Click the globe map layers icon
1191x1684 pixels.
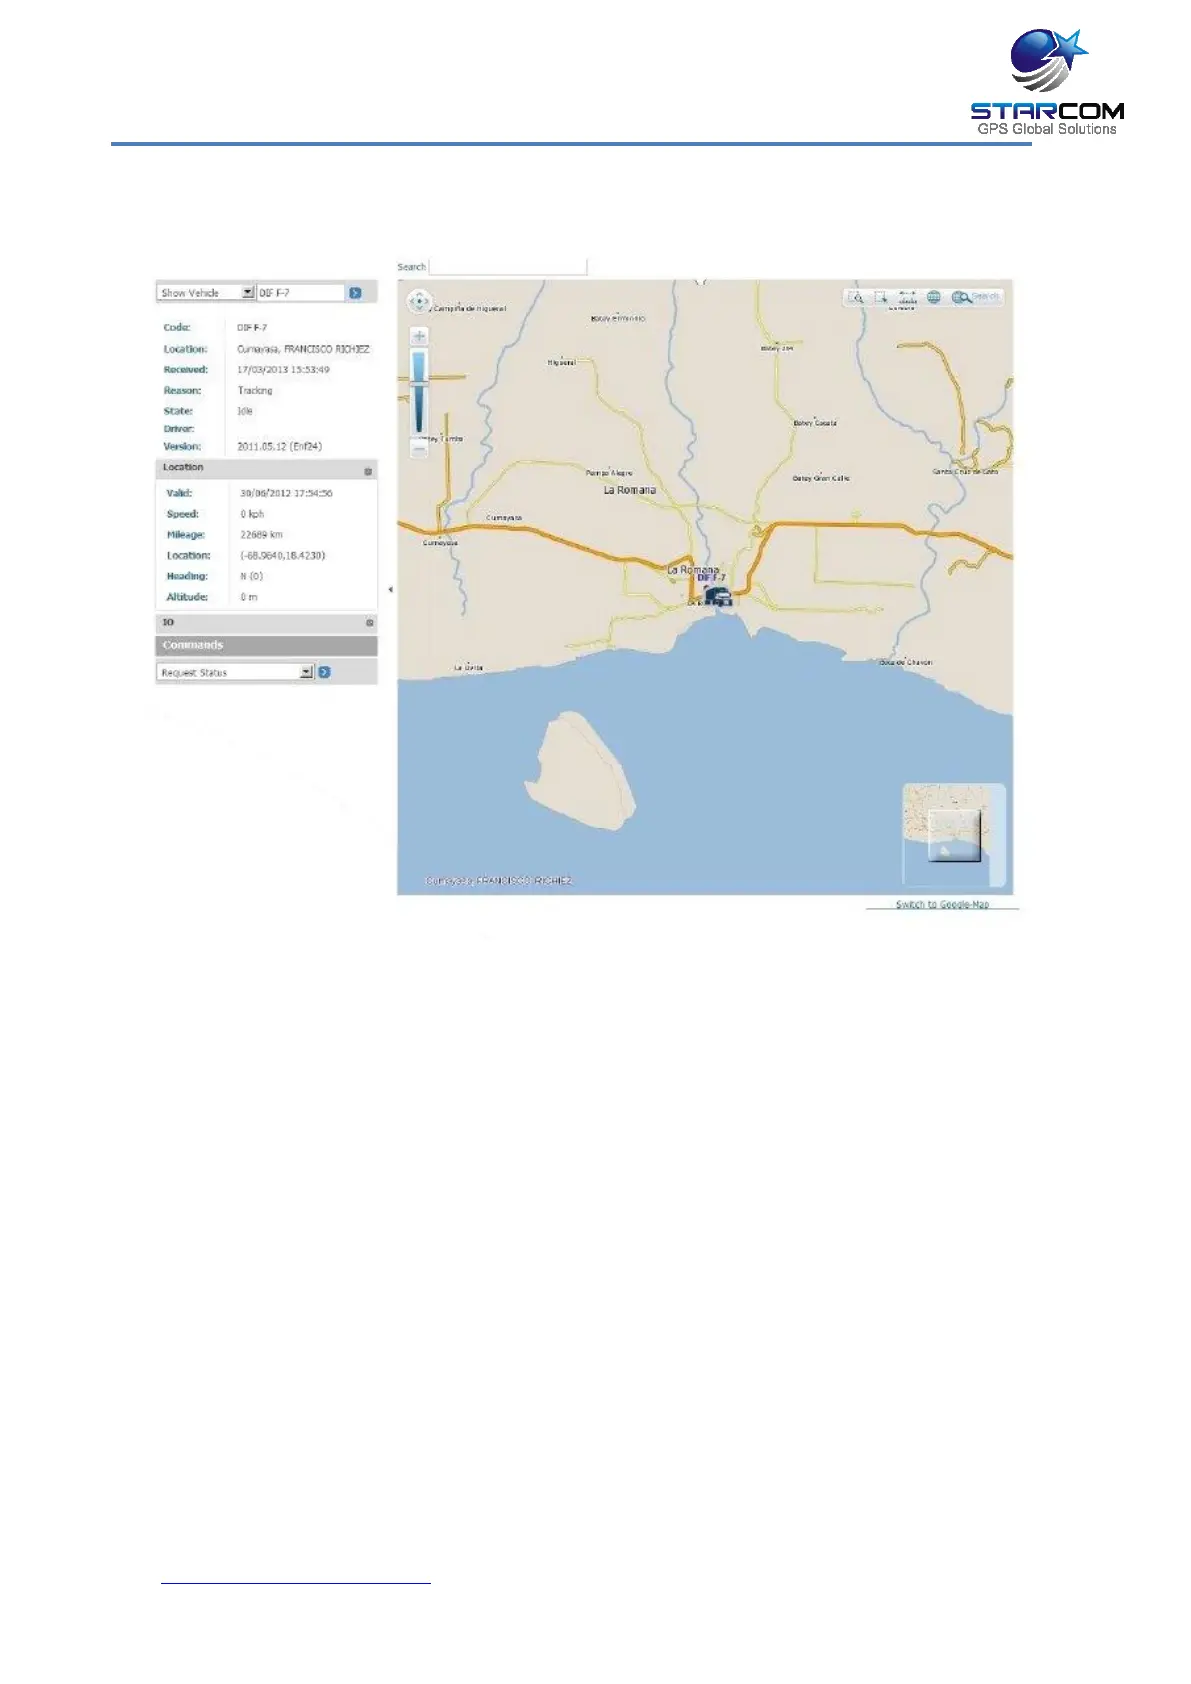[x=934, y=297]
